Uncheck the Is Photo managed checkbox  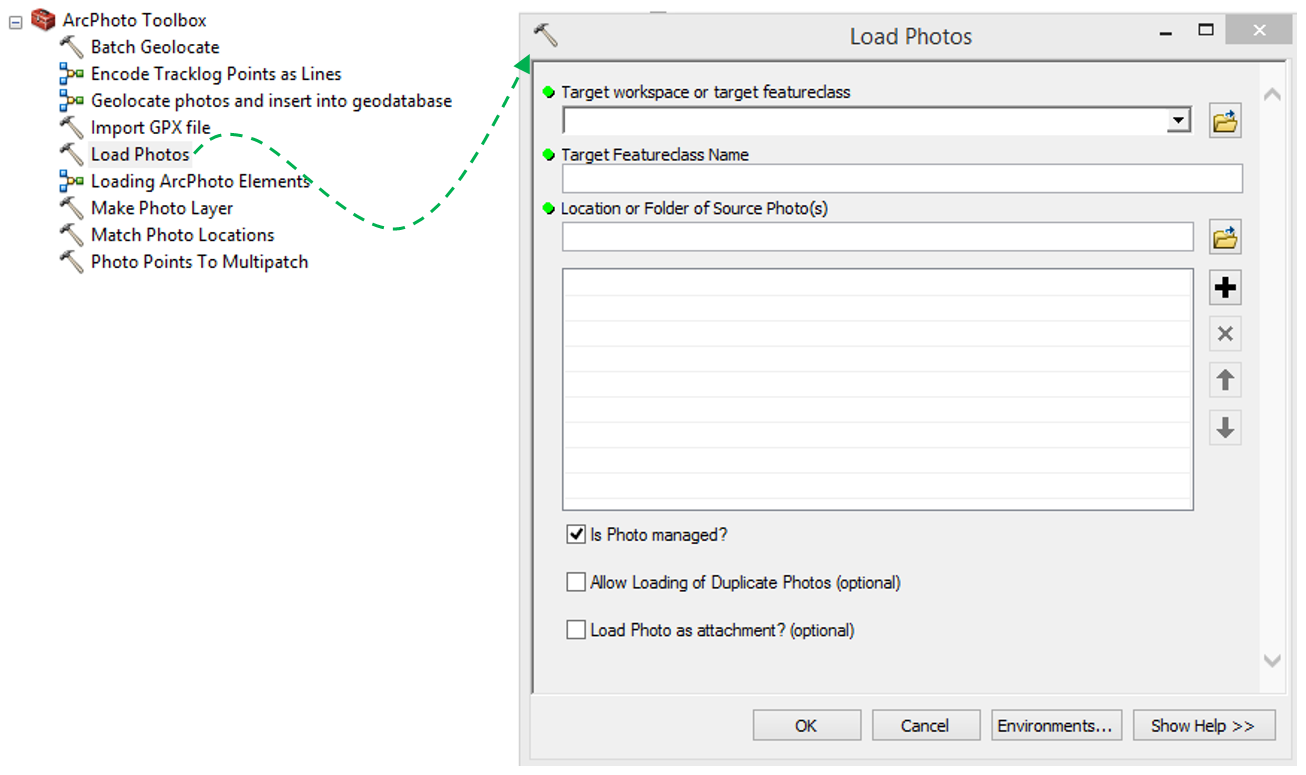pos(576,535)
